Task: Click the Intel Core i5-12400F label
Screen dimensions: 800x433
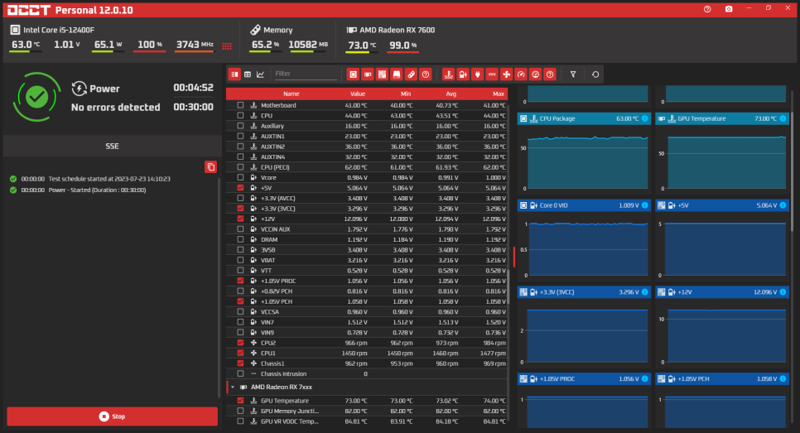Action: (59, 30)
